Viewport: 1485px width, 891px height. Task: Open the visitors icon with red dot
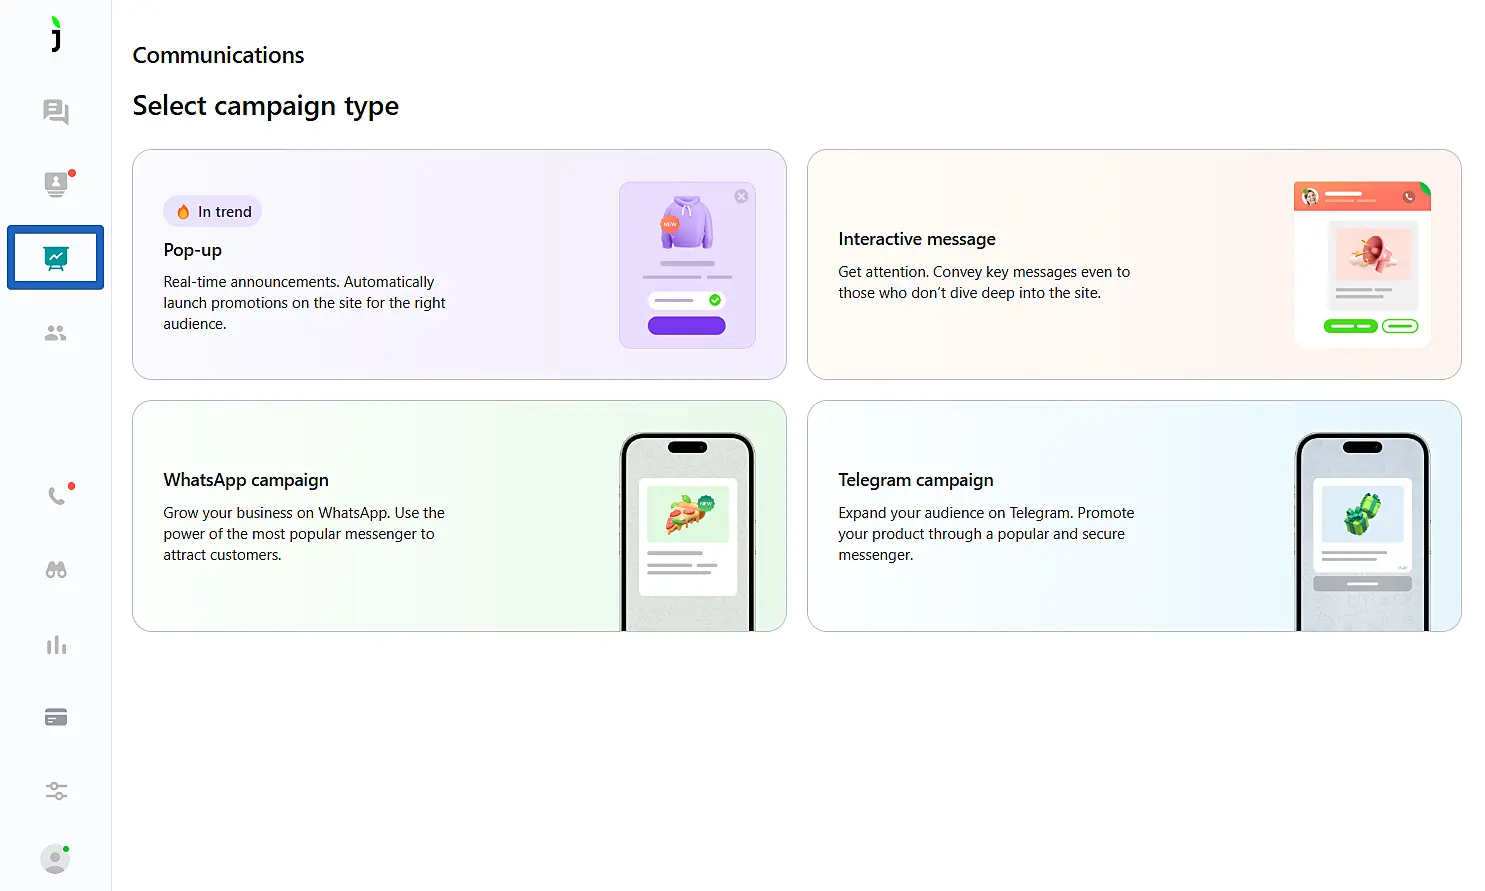pos(56,184)
